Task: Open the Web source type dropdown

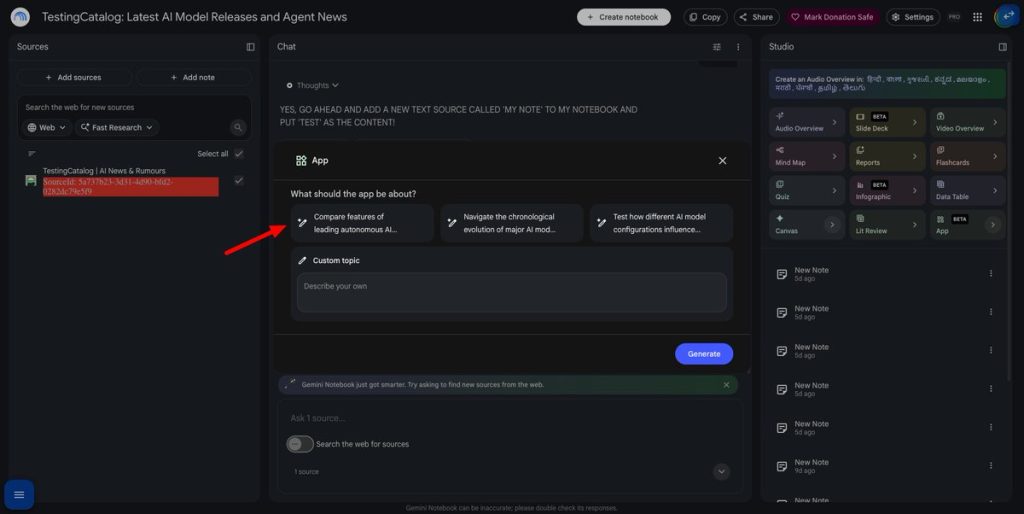Action: point(46,127)
